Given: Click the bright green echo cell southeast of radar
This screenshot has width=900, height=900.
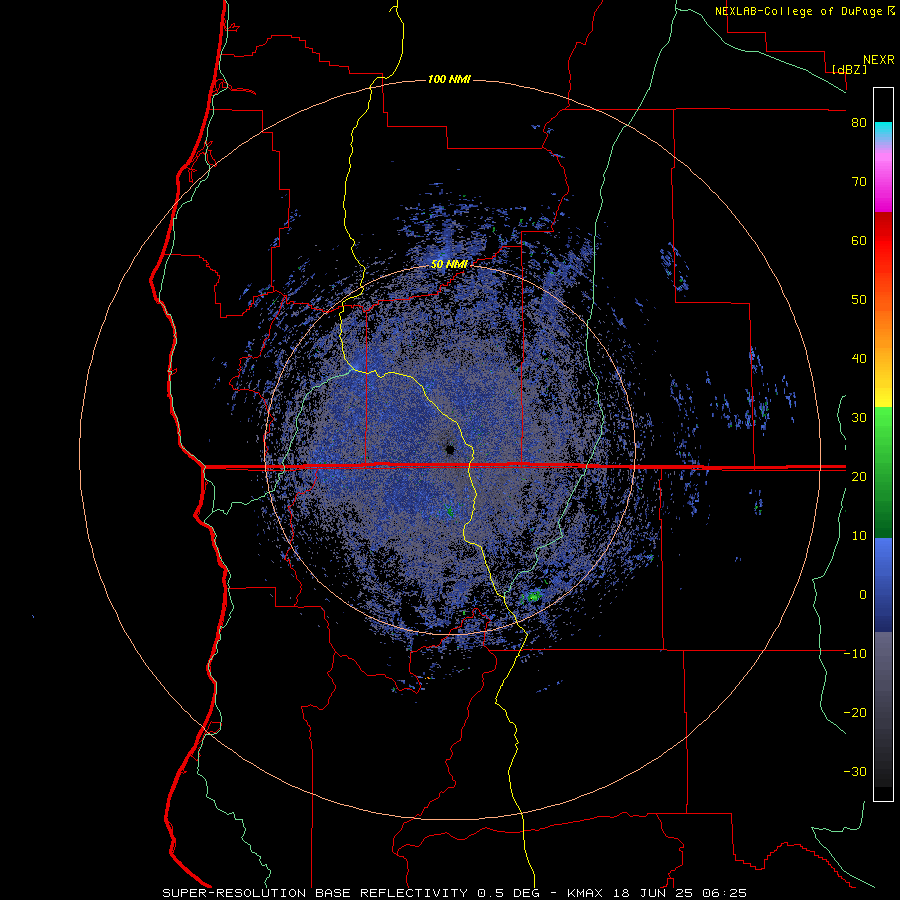Looking at the screenshot, I should click(x=534, y=596).
